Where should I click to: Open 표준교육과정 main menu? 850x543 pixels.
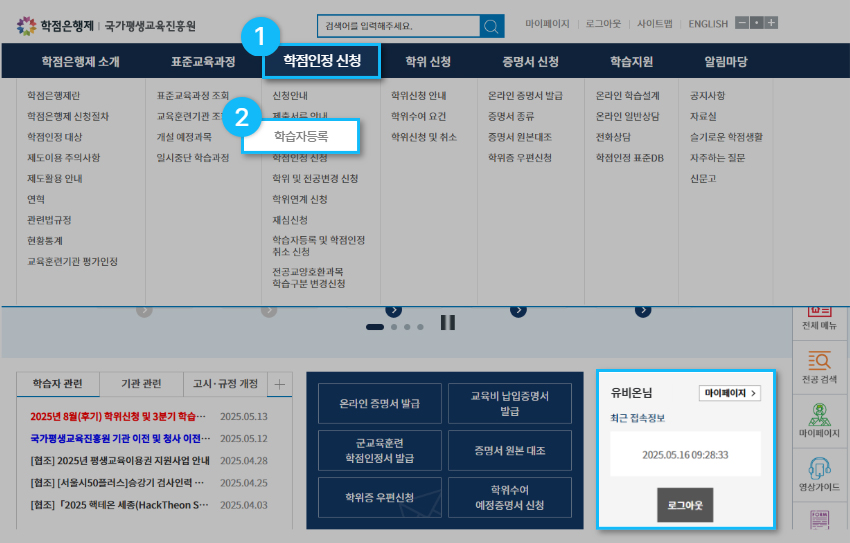click(x=203, y=61)
